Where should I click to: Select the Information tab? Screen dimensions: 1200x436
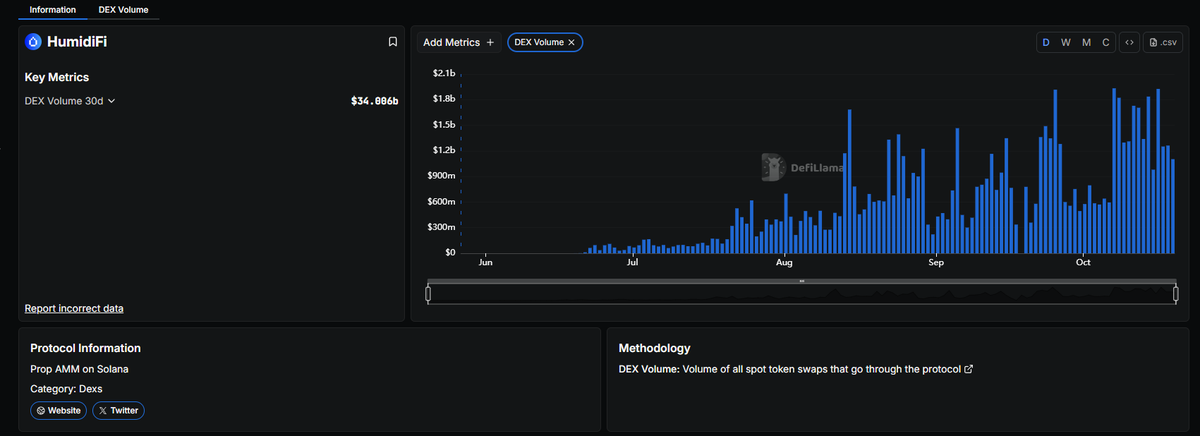click(x=52, y=9)
